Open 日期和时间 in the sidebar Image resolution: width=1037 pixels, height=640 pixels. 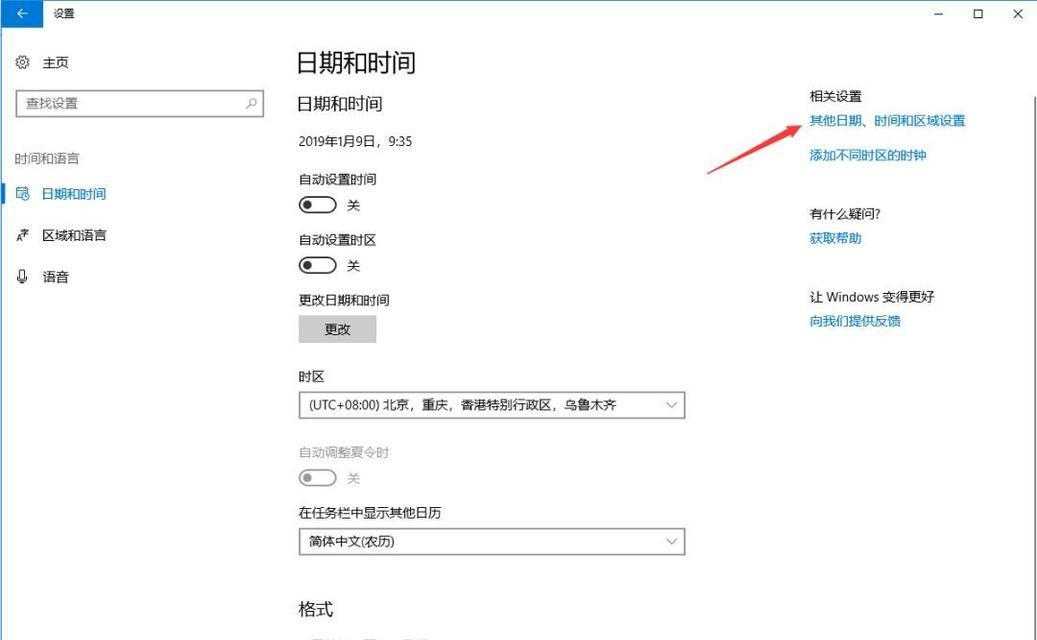[73, 194]
